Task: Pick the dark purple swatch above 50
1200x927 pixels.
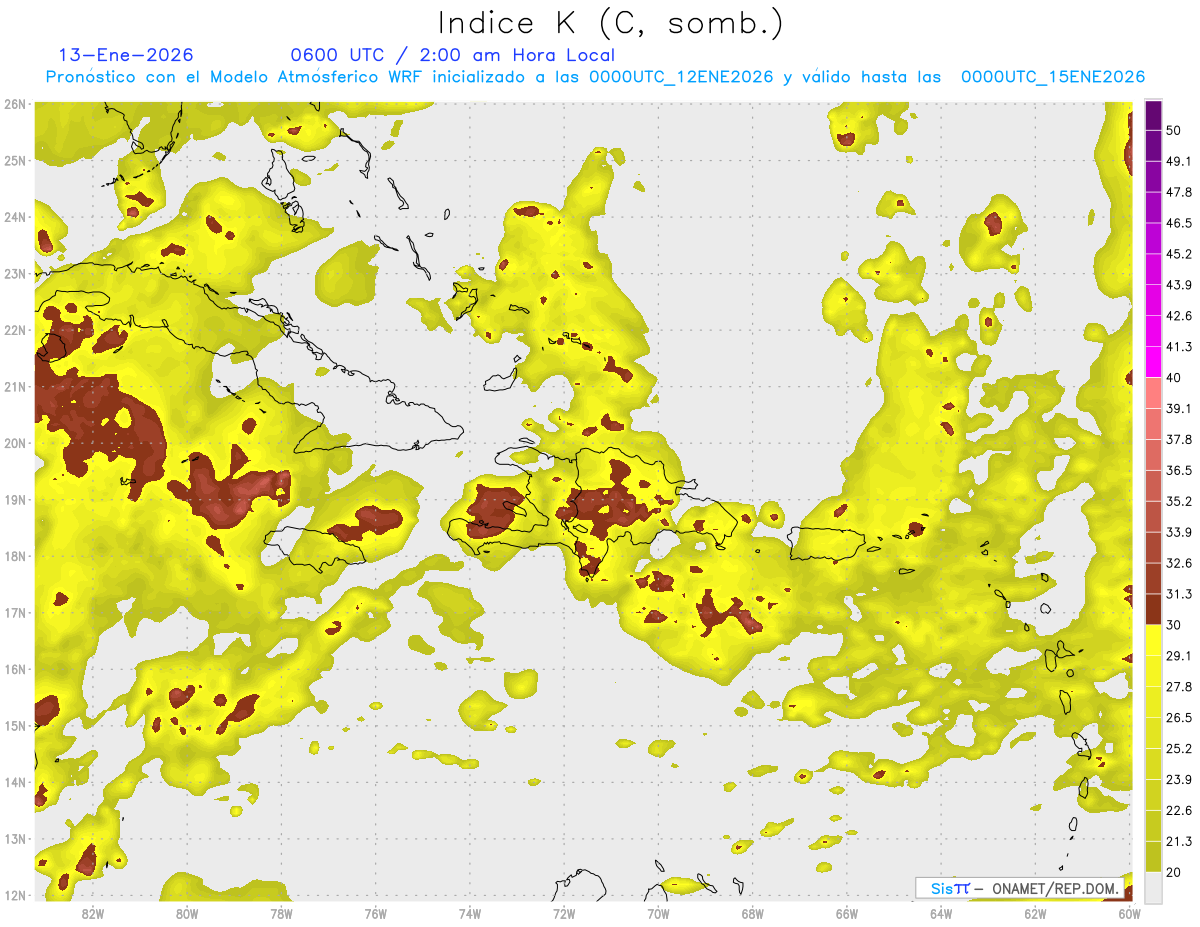Action: pos(1153,115)
